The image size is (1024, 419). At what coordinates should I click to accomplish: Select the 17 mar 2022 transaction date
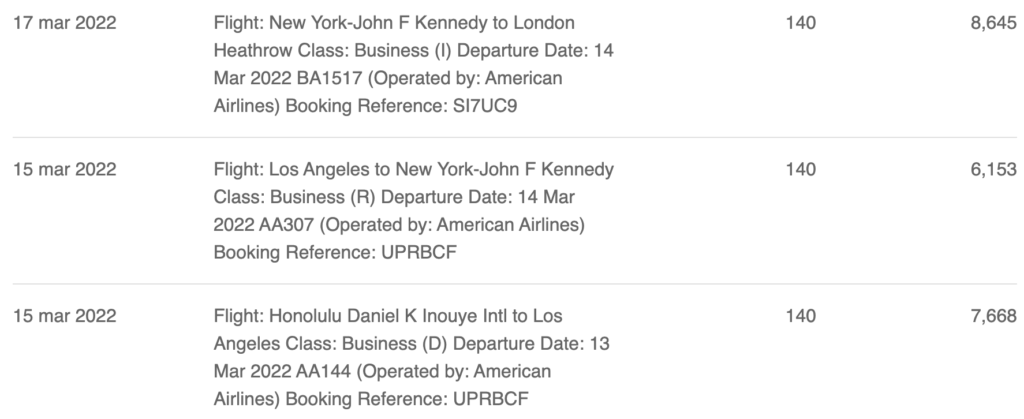(65, 23)
